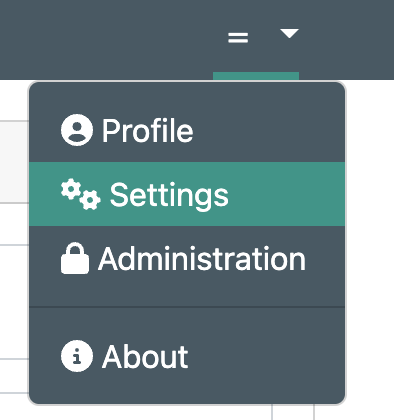Viewport: 394px width, 420px height.
Task: Click the two-bar equals icon in header
Action: pos(238,37)
